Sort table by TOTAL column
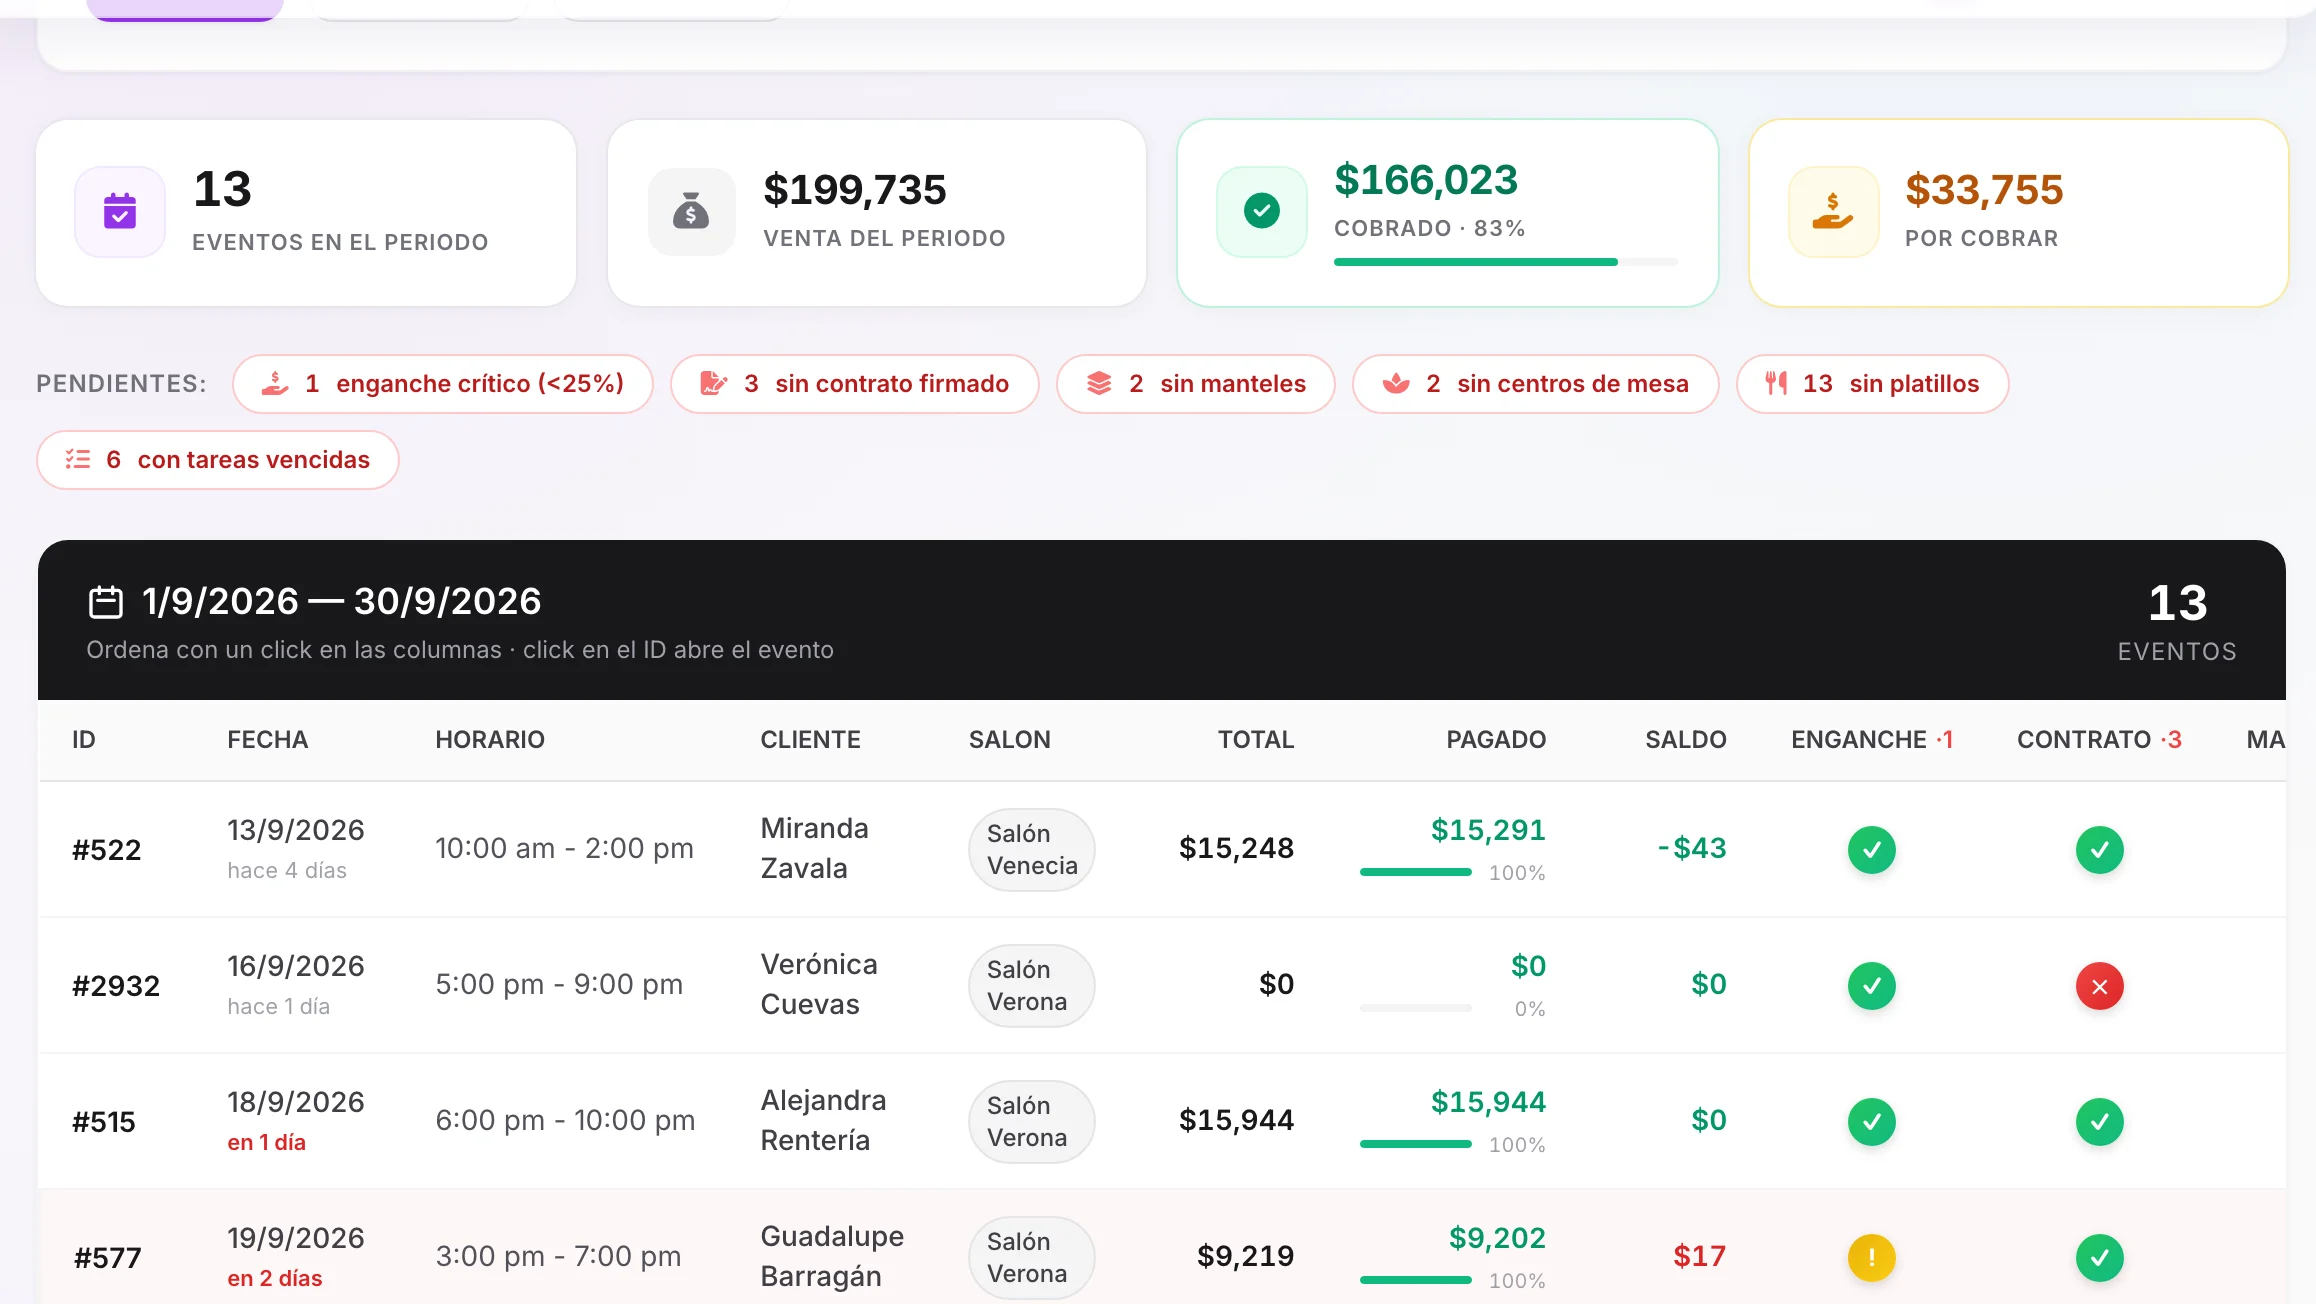The image size is (2316, 1304). [1256, 740]
